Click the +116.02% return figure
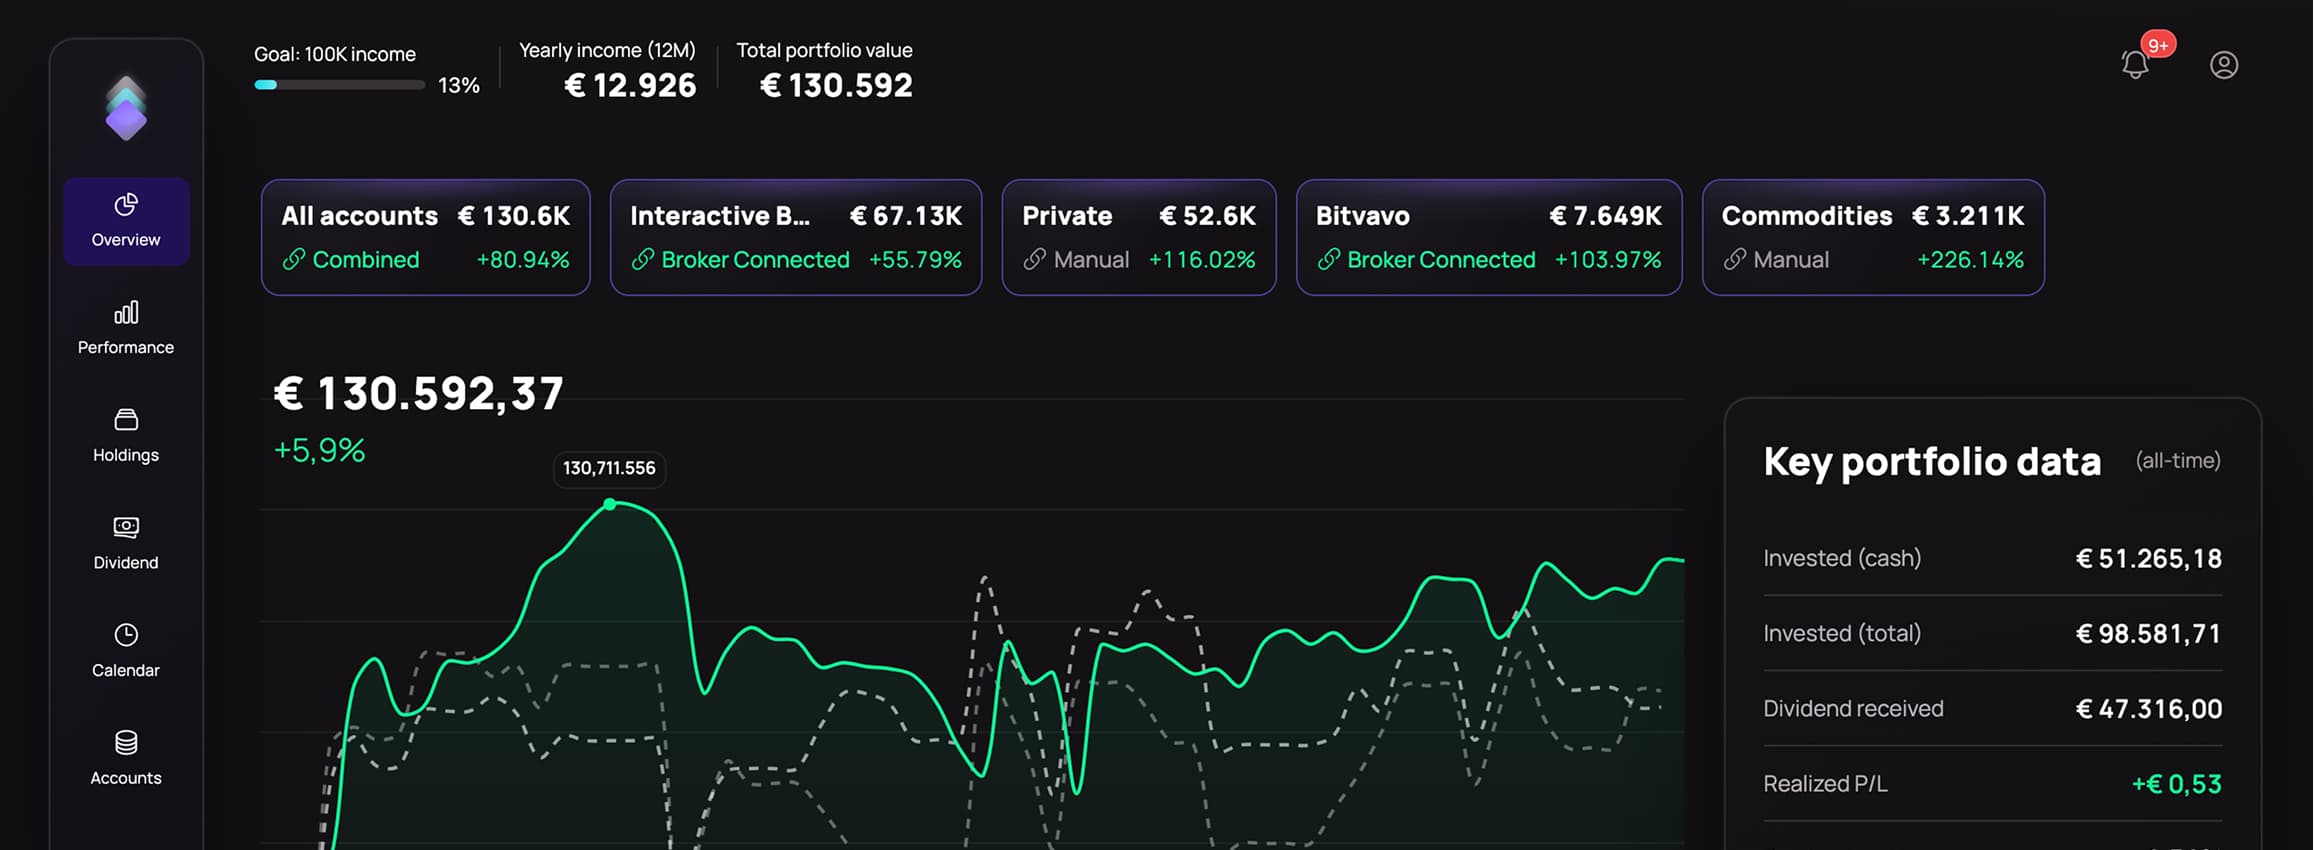The width and height of the screenshot is (2314, 850). click(x=1202, y=260)
